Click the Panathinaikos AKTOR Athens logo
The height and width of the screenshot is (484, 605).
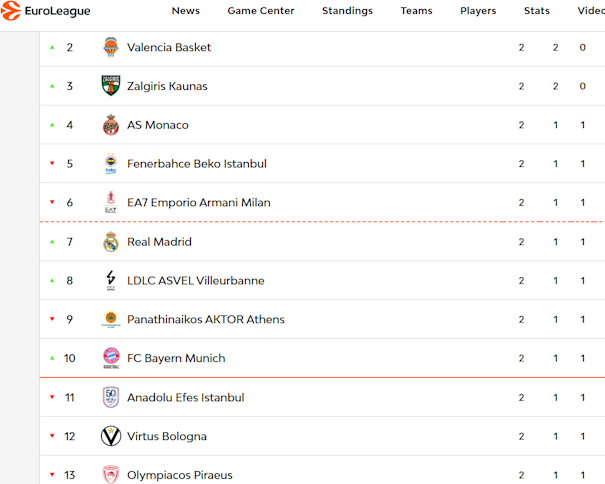click(x=111, y=320)
